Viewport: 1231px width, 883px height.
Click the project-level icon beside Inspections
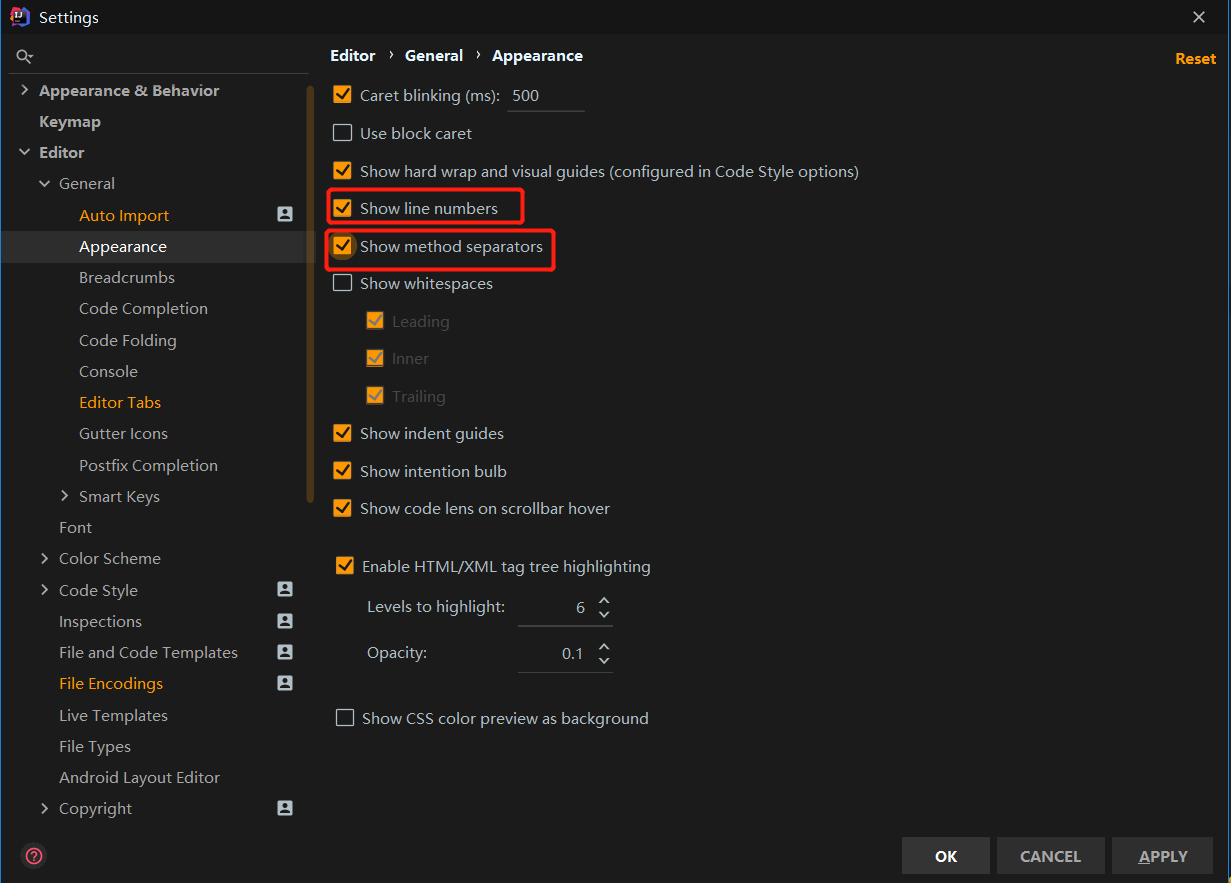[285, 621]
